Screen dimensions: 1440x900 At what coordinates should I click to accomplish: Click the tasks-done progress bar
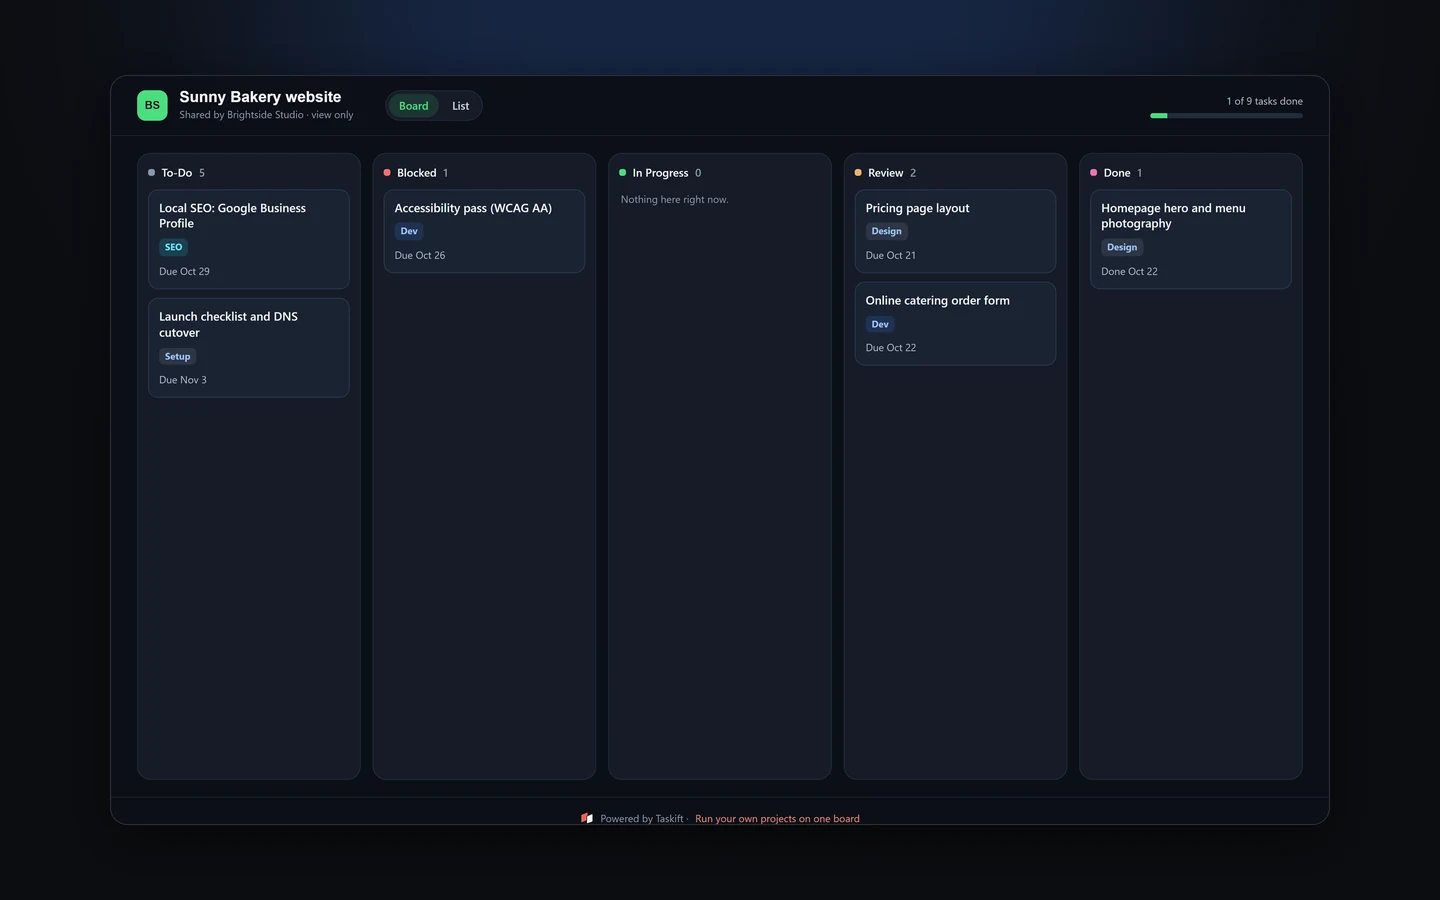(1226, 116)
